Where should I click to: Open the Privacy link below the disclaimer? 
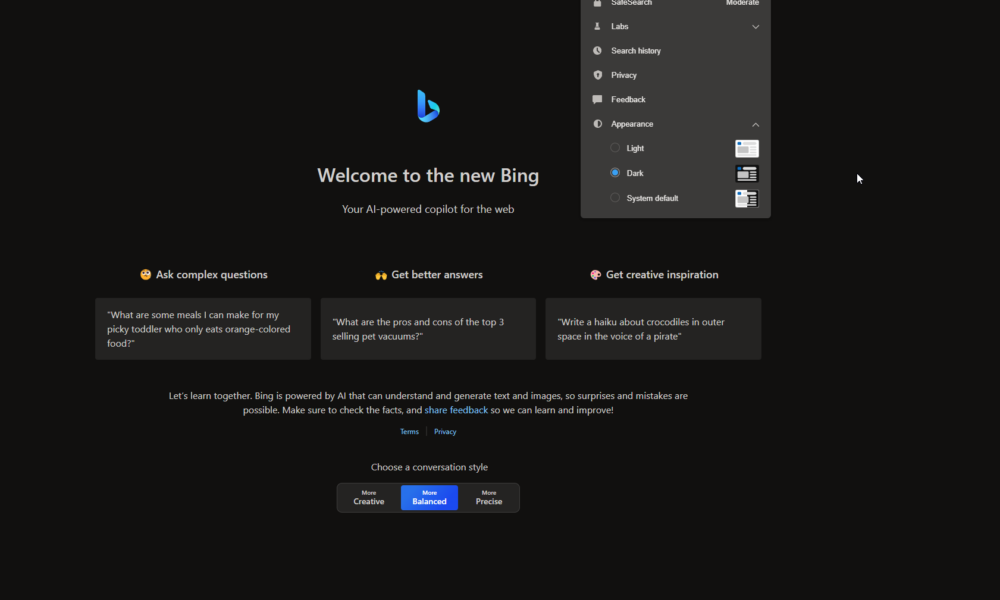pos(445,432)
